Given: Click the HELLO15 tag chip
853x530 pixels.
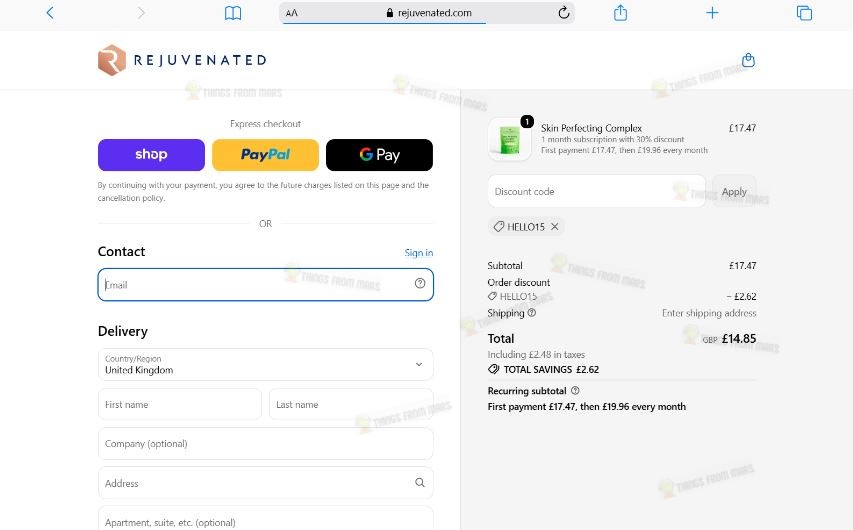Looking at the screenshot, I should tap(526, 226).
